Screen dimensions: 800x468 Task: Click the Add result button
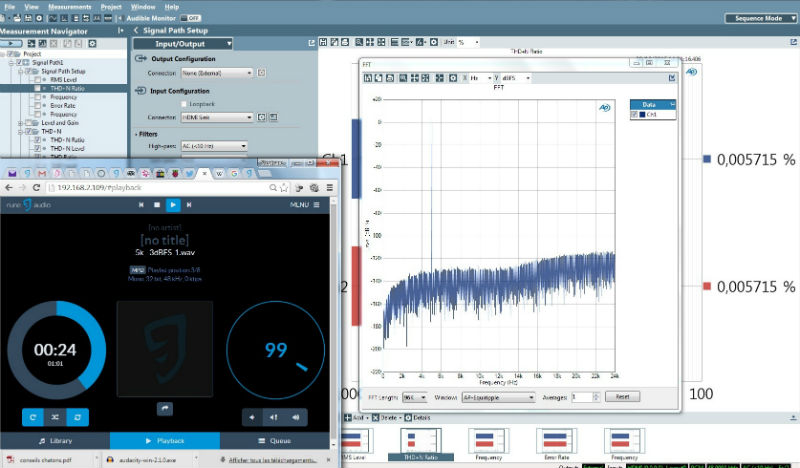coord(355,417)
